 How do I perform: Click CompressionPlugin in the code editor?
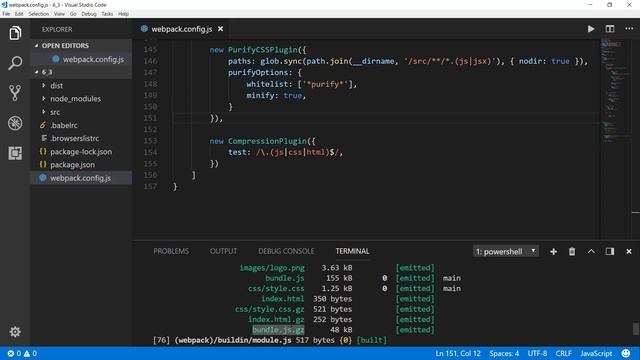(x=267, y=141)
